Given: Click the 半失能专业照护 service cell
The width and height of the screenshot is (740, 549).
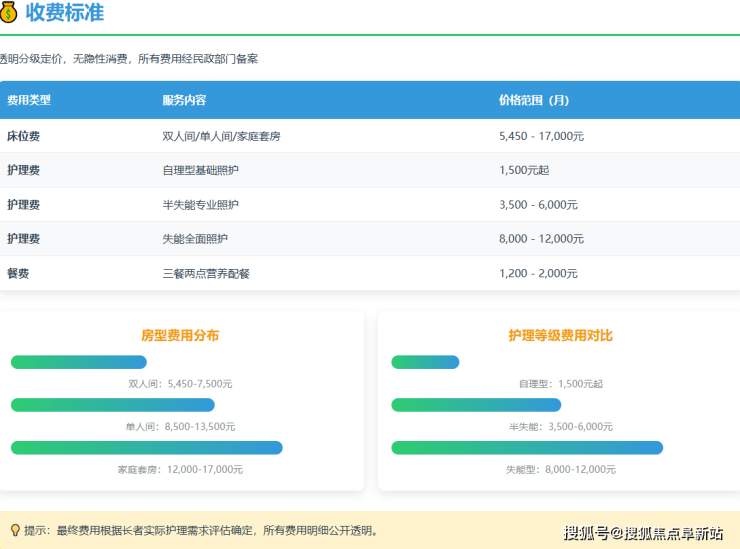Looking at the screenshot, I should coord(200,205).
